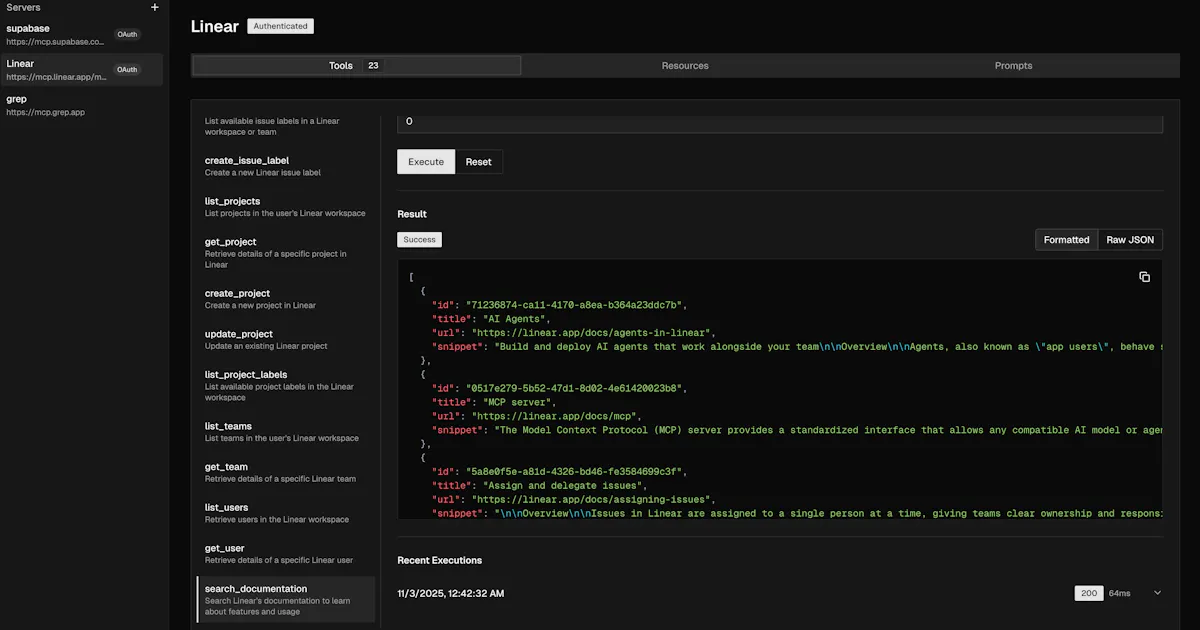This screenshot has height=630, width=1200.
Task: Select the supabase server
Action: click(x=81, y=34)
